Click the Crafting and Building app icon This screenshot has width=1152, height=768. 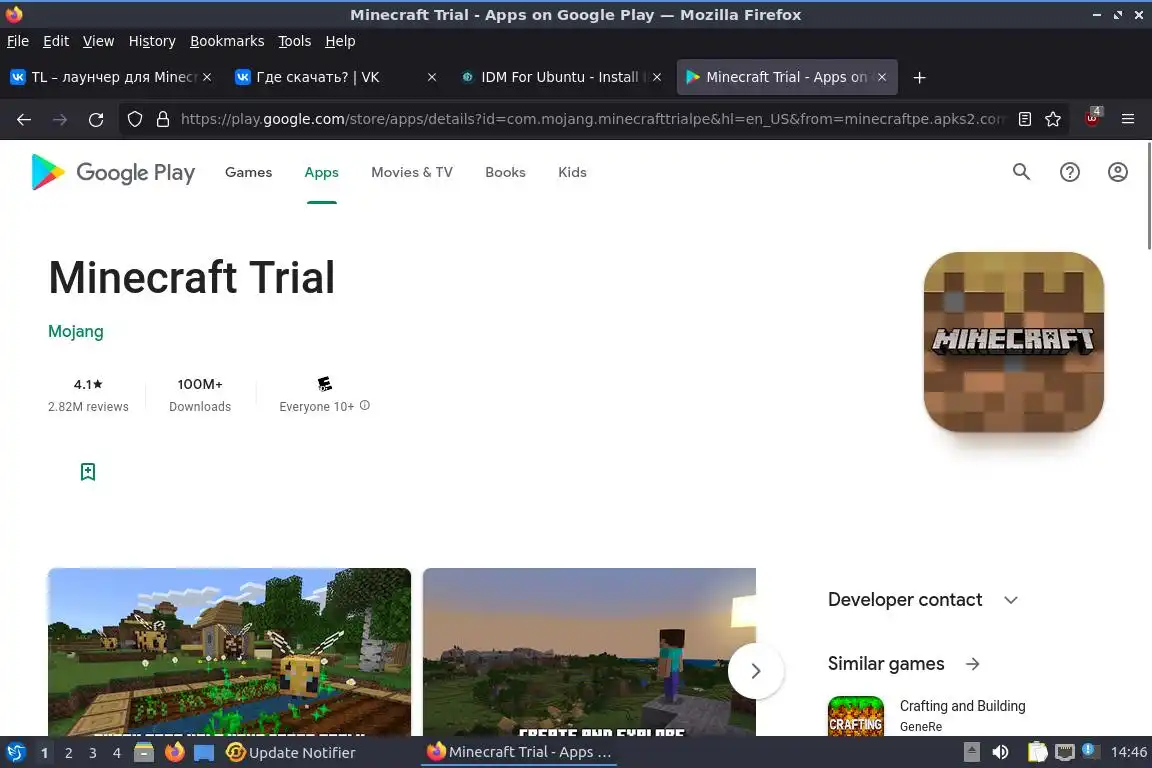(x=856, y=717)
